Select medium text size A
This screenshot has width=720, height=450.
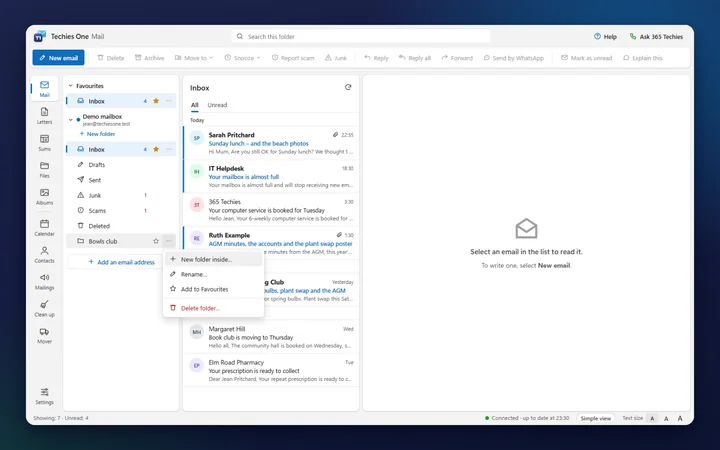[x=666, y=418]
